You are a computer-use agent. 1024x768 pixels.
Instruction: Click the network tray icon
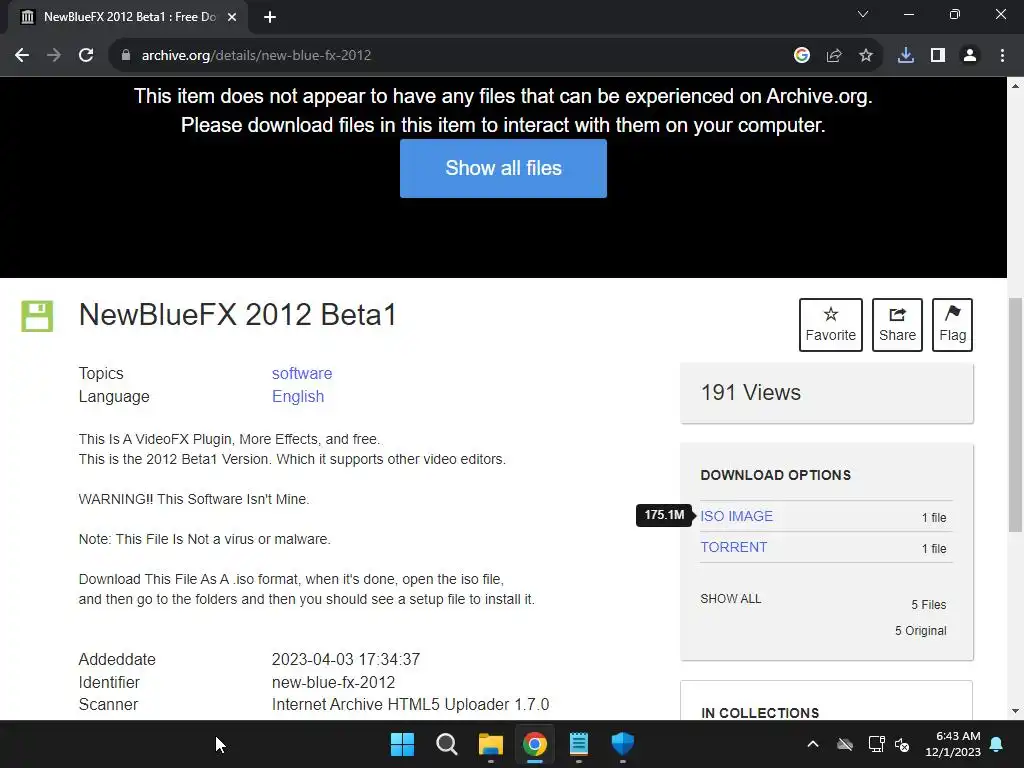pos(876,744)
